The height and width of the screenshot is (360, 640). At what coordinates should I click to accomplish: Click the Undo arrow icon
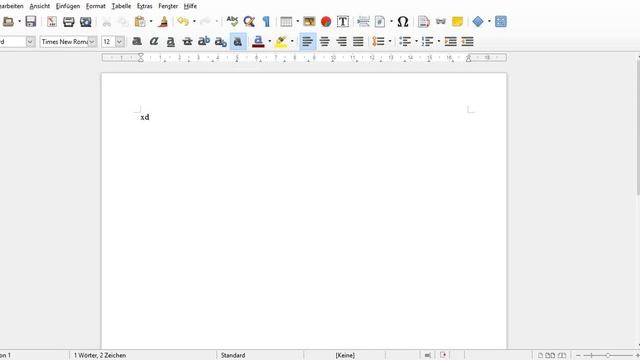(183, 21)
